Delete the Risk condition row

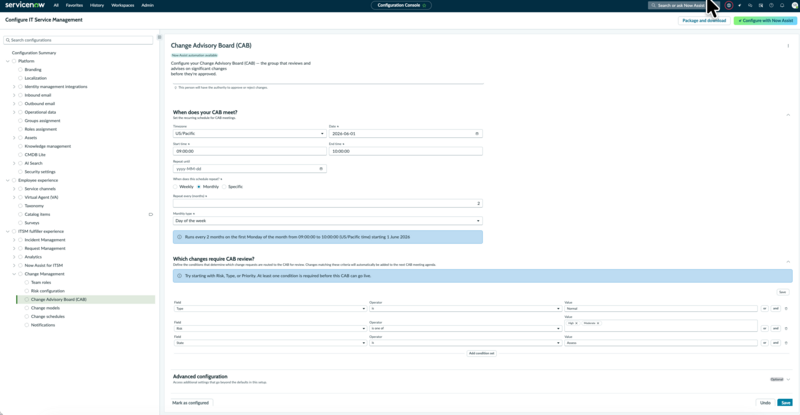coord(786,328)
